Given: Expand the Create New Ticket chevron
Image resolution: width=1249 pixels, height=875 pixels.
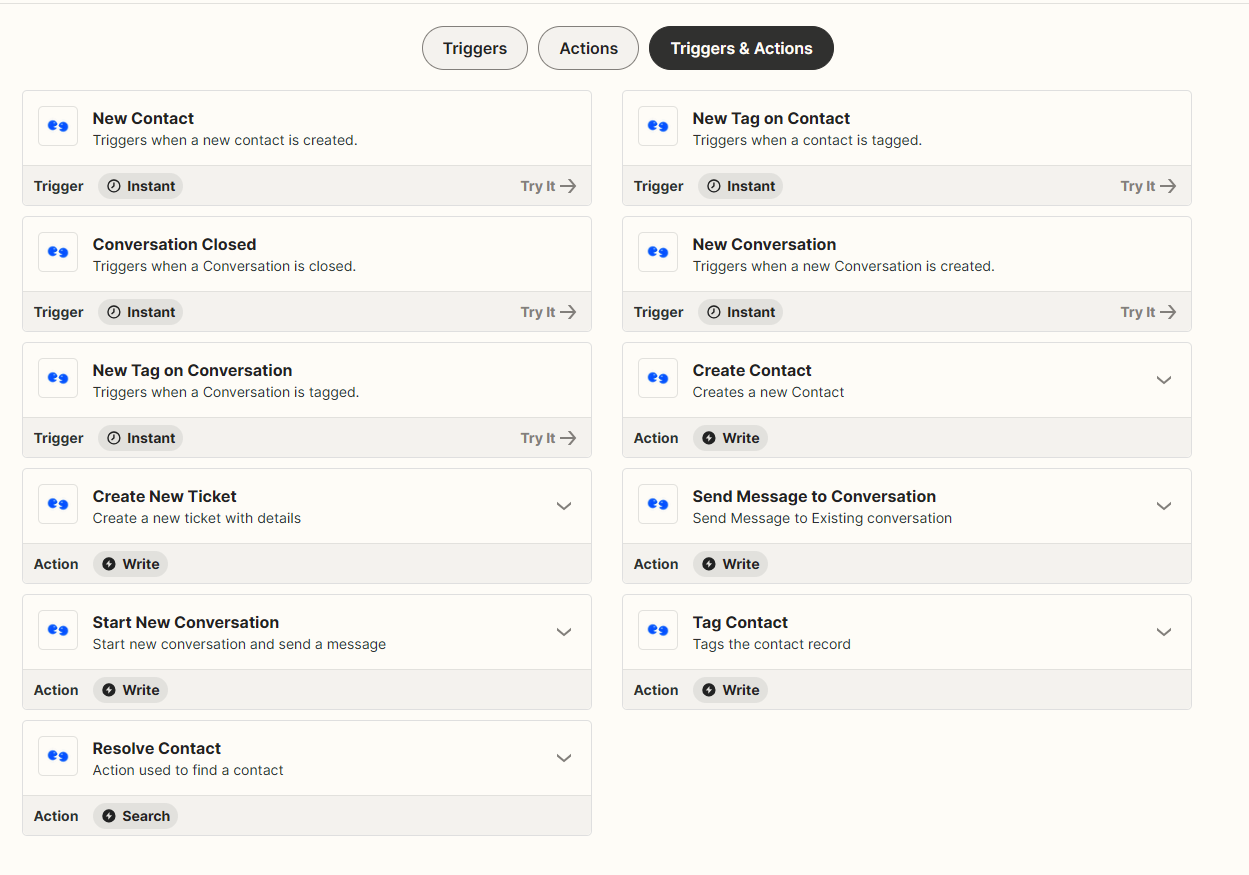Looking at the screenshot, I should click(563, 506).
